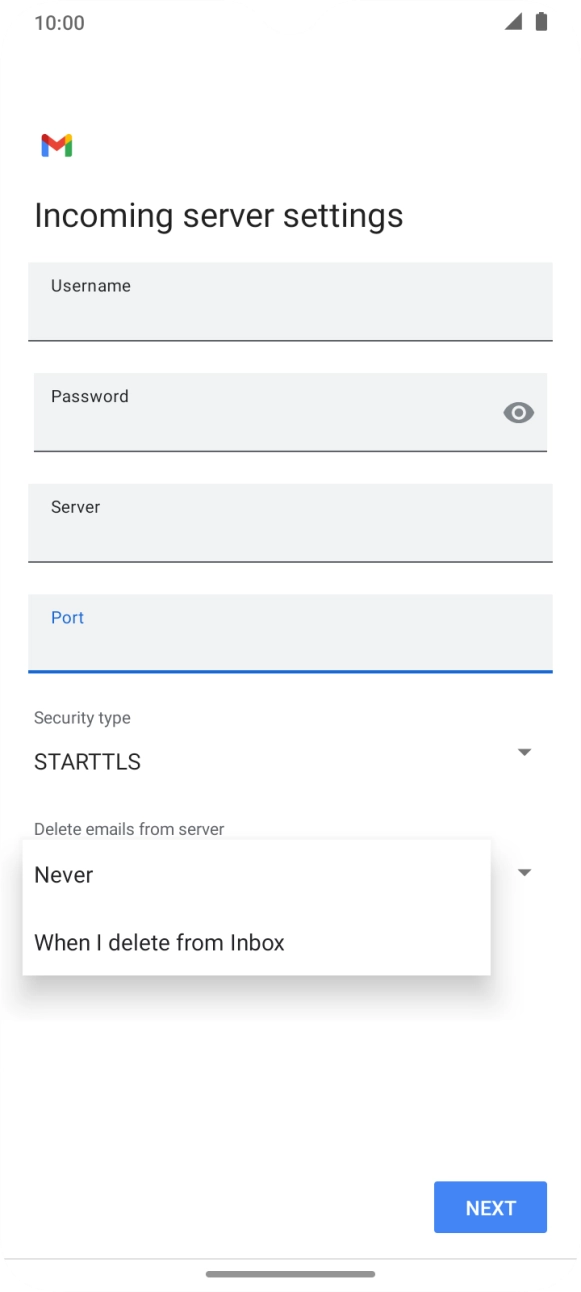
Task: Toggle password visibility with the eye icon
Action: tap(518, 412)
